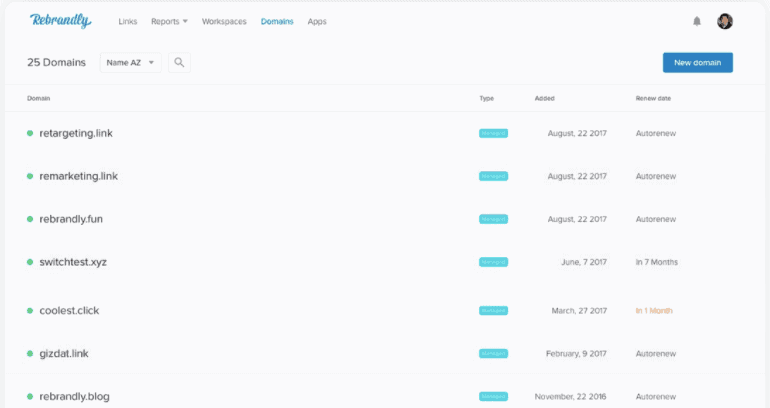
Task: Click Managed badge for coolest.click
Action: tap(494, 310)
